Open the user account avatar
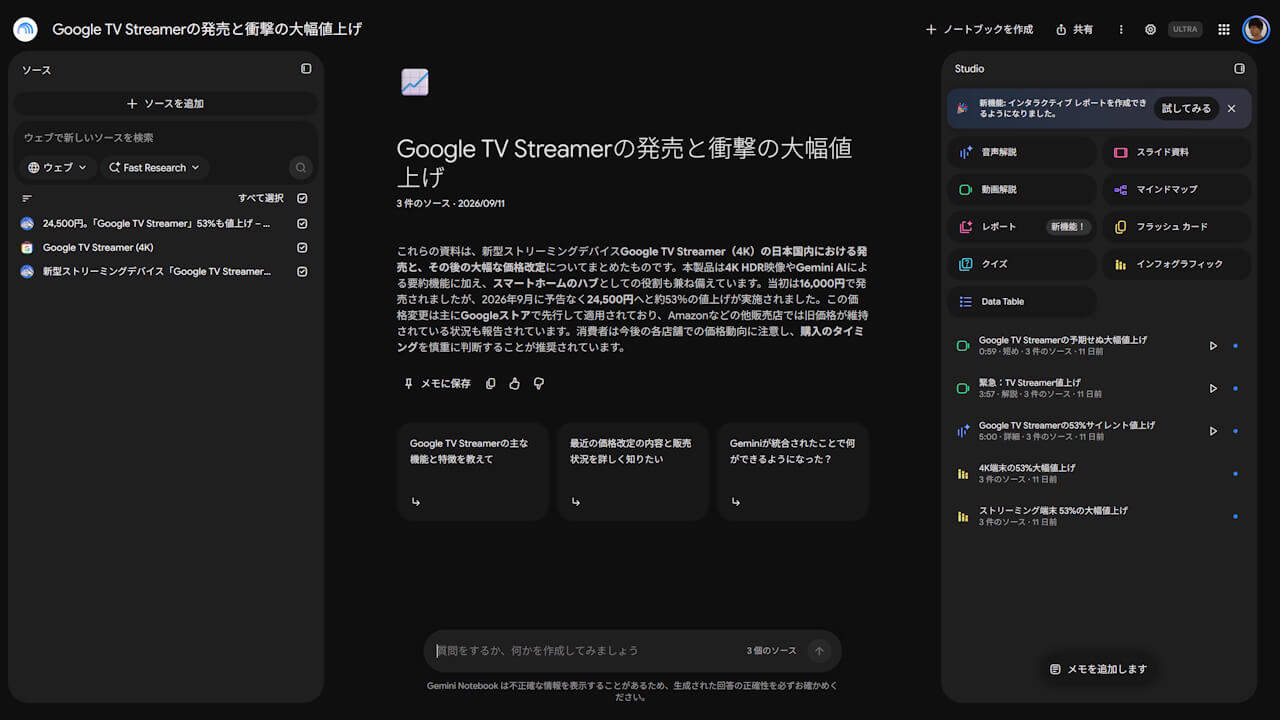1280x720 pixels. coord(1256,29)
